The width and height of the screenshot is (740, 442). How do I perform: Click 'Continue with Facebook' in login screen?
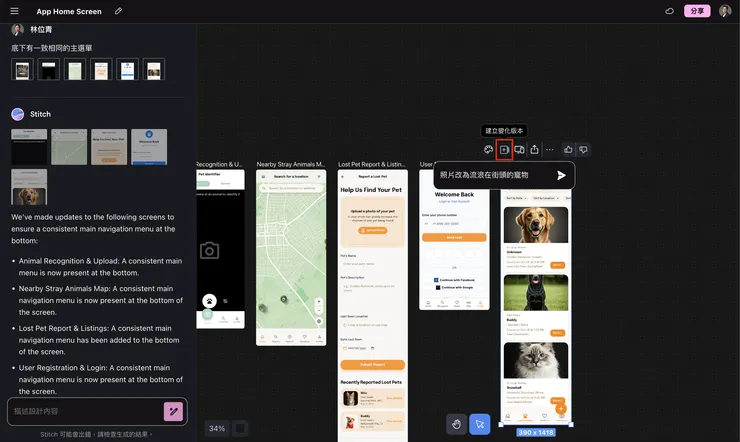454,280
